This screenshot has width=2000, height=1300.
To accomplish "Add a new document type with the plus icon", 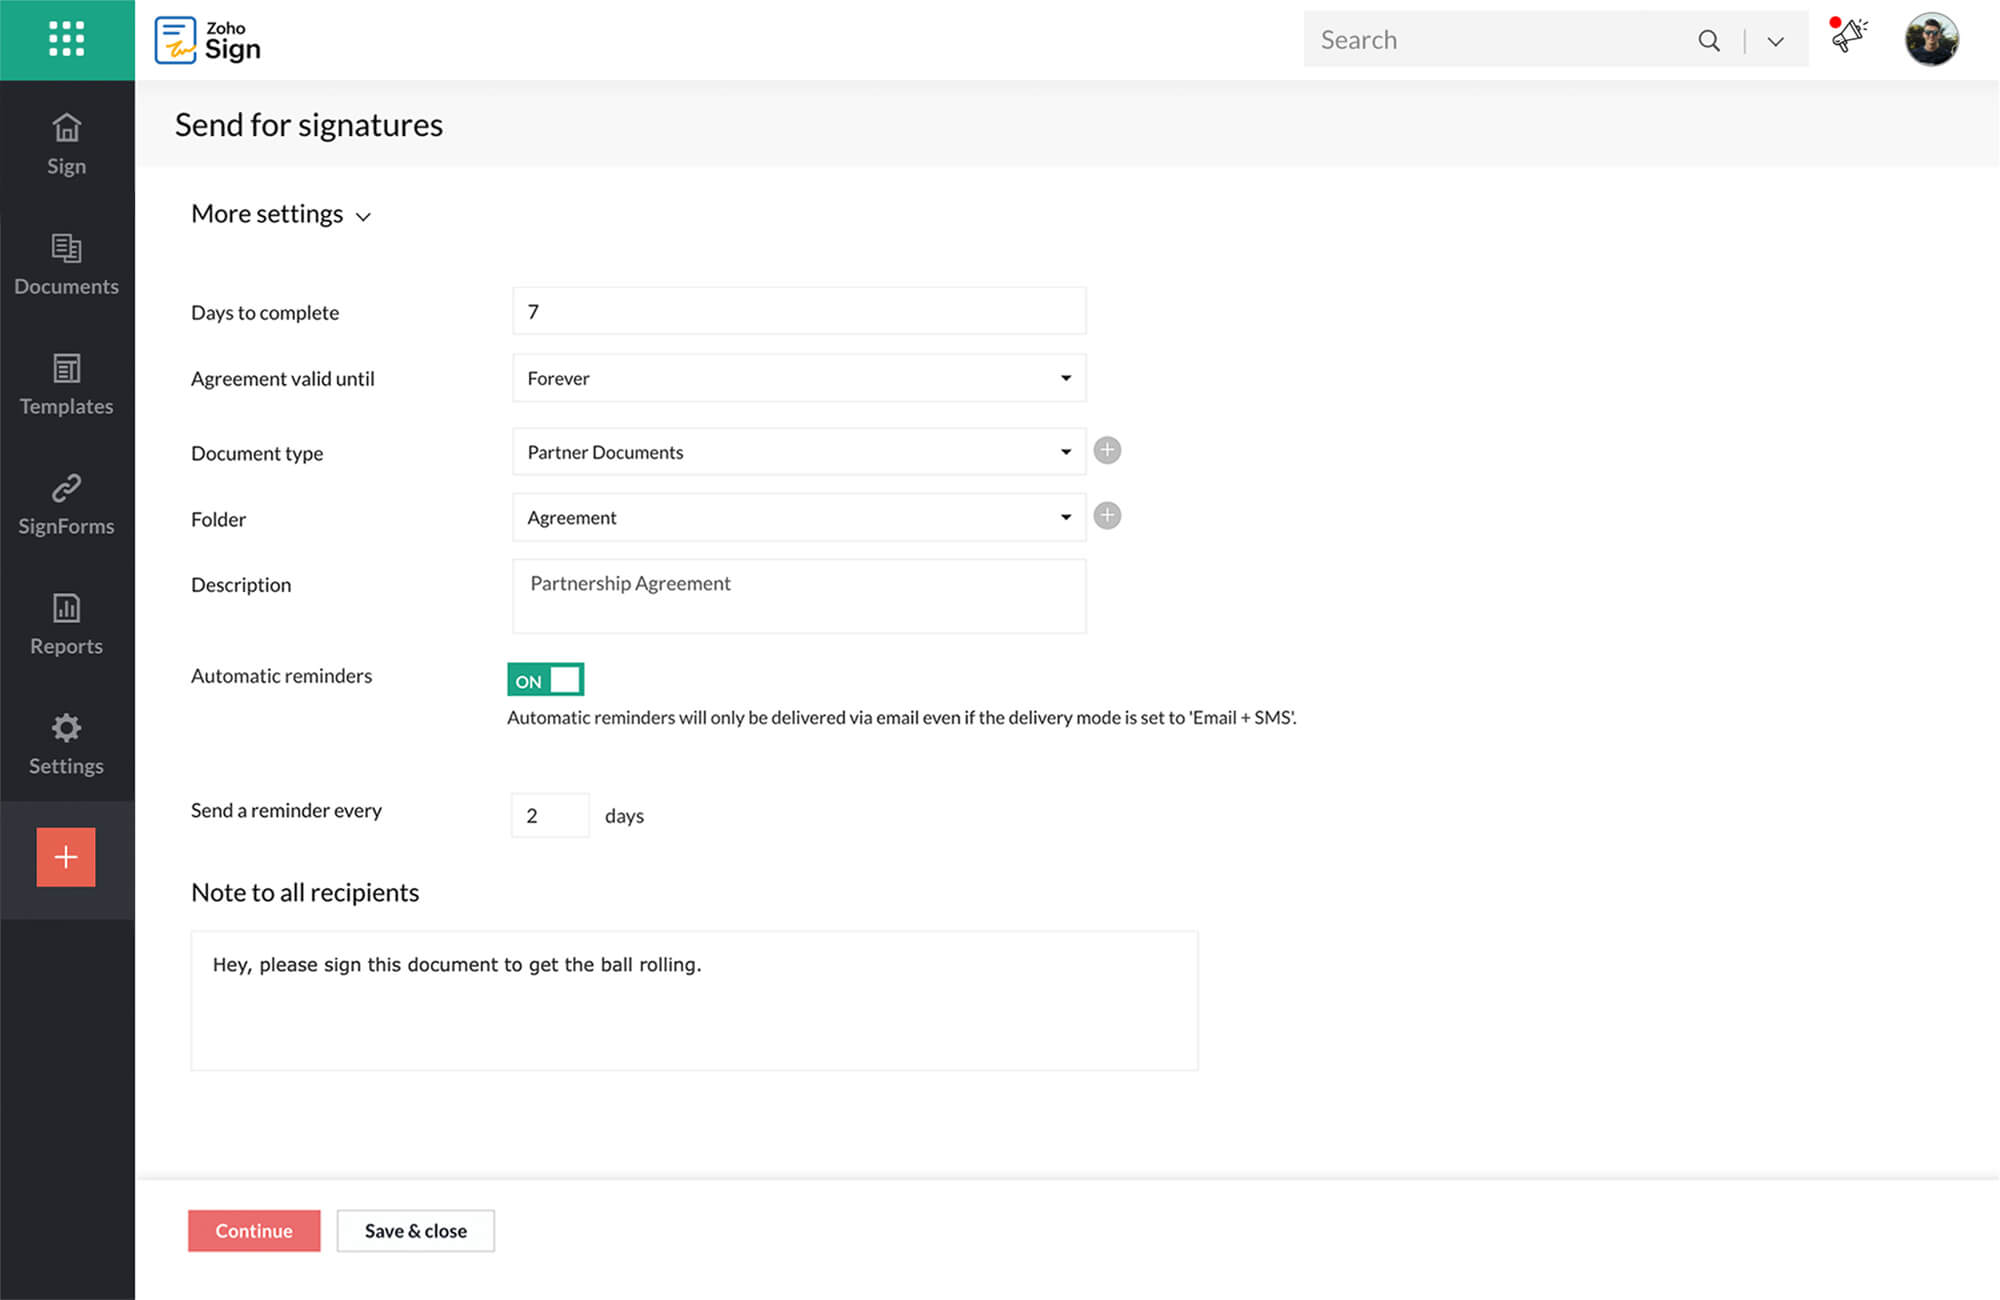I will (x=1107, y=451).
